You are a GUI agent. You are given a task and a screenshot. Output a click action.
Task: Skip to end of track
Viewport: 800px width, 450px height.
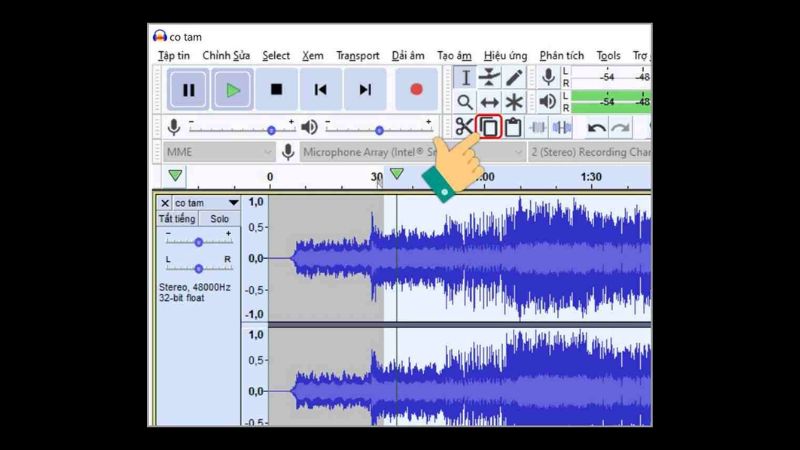(x=365, y=90)
